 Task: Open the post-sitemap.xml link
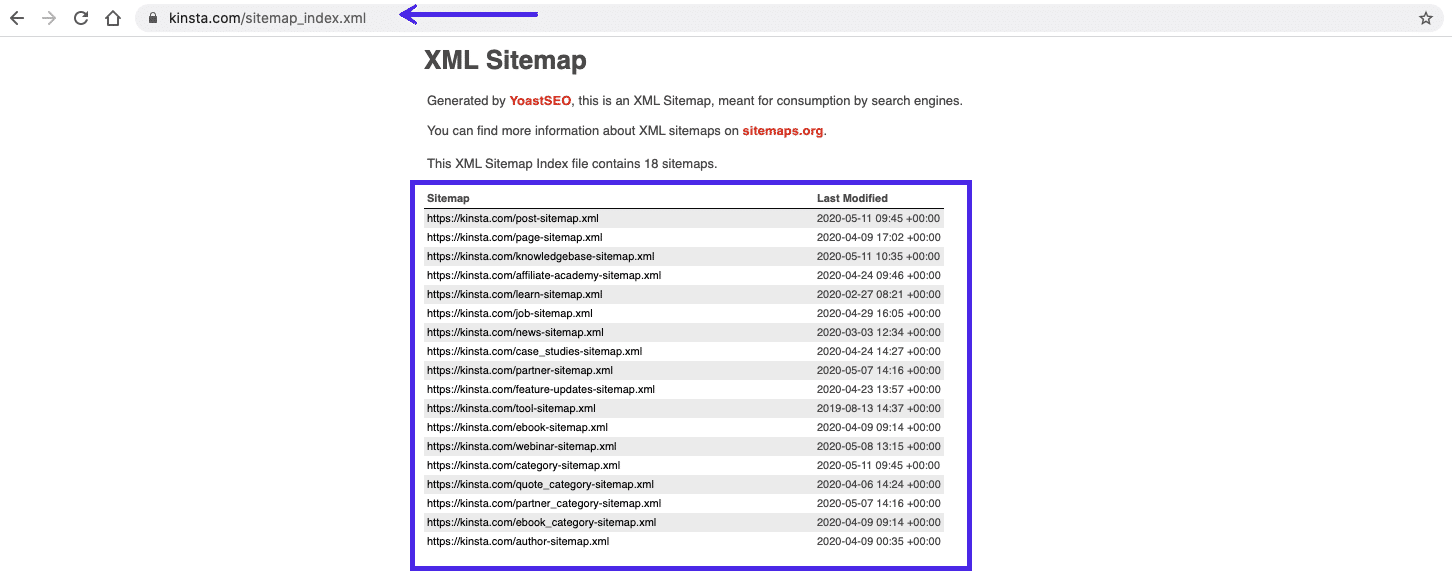point(514,217)
